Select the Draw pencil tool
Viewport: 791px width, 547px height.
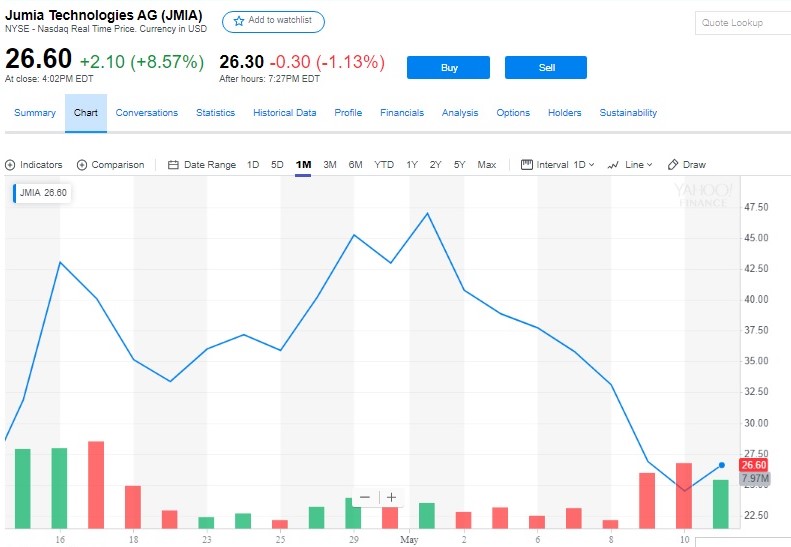coord(687,165)
